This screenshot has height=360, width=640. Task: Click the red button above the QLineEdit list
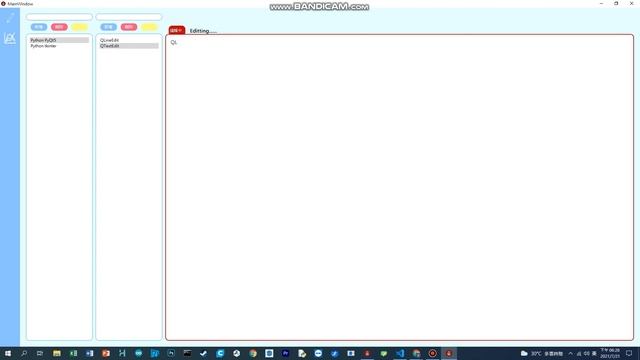click(129, 27)
